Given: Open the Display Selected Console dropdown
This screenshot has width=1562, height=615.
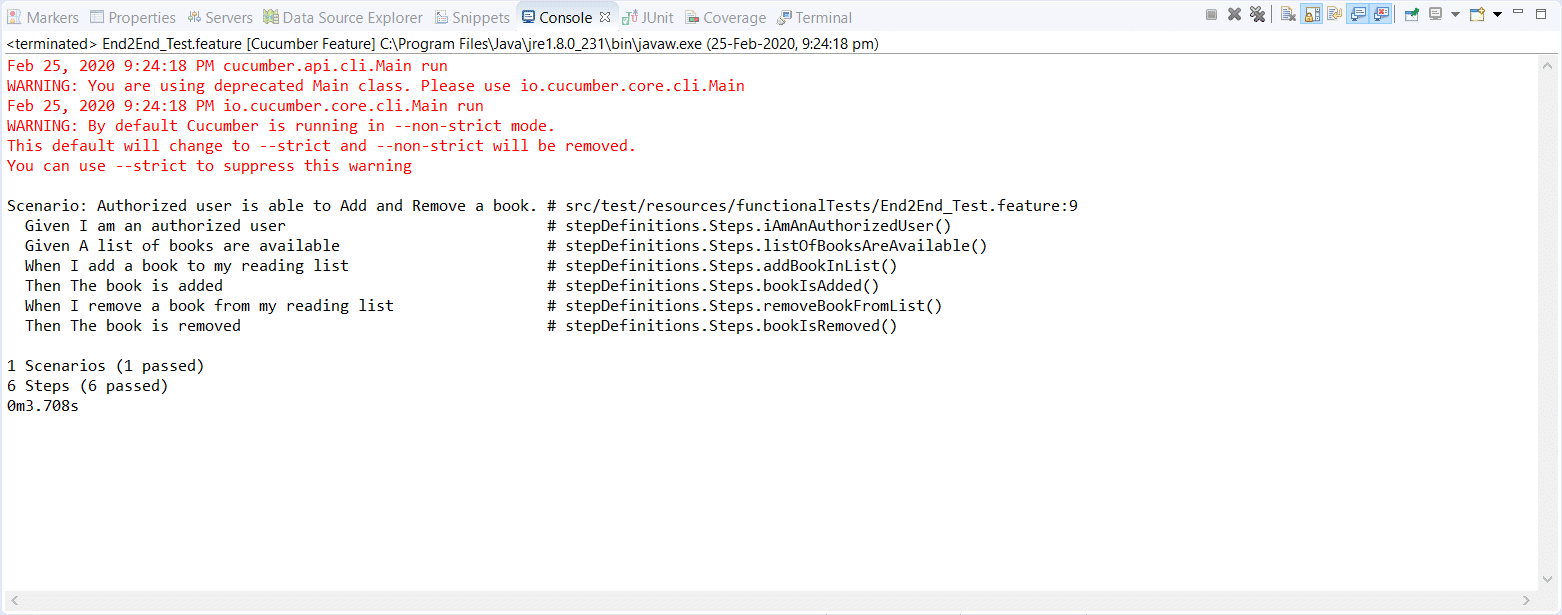Looking at the screenshot, I should 1453,14.
